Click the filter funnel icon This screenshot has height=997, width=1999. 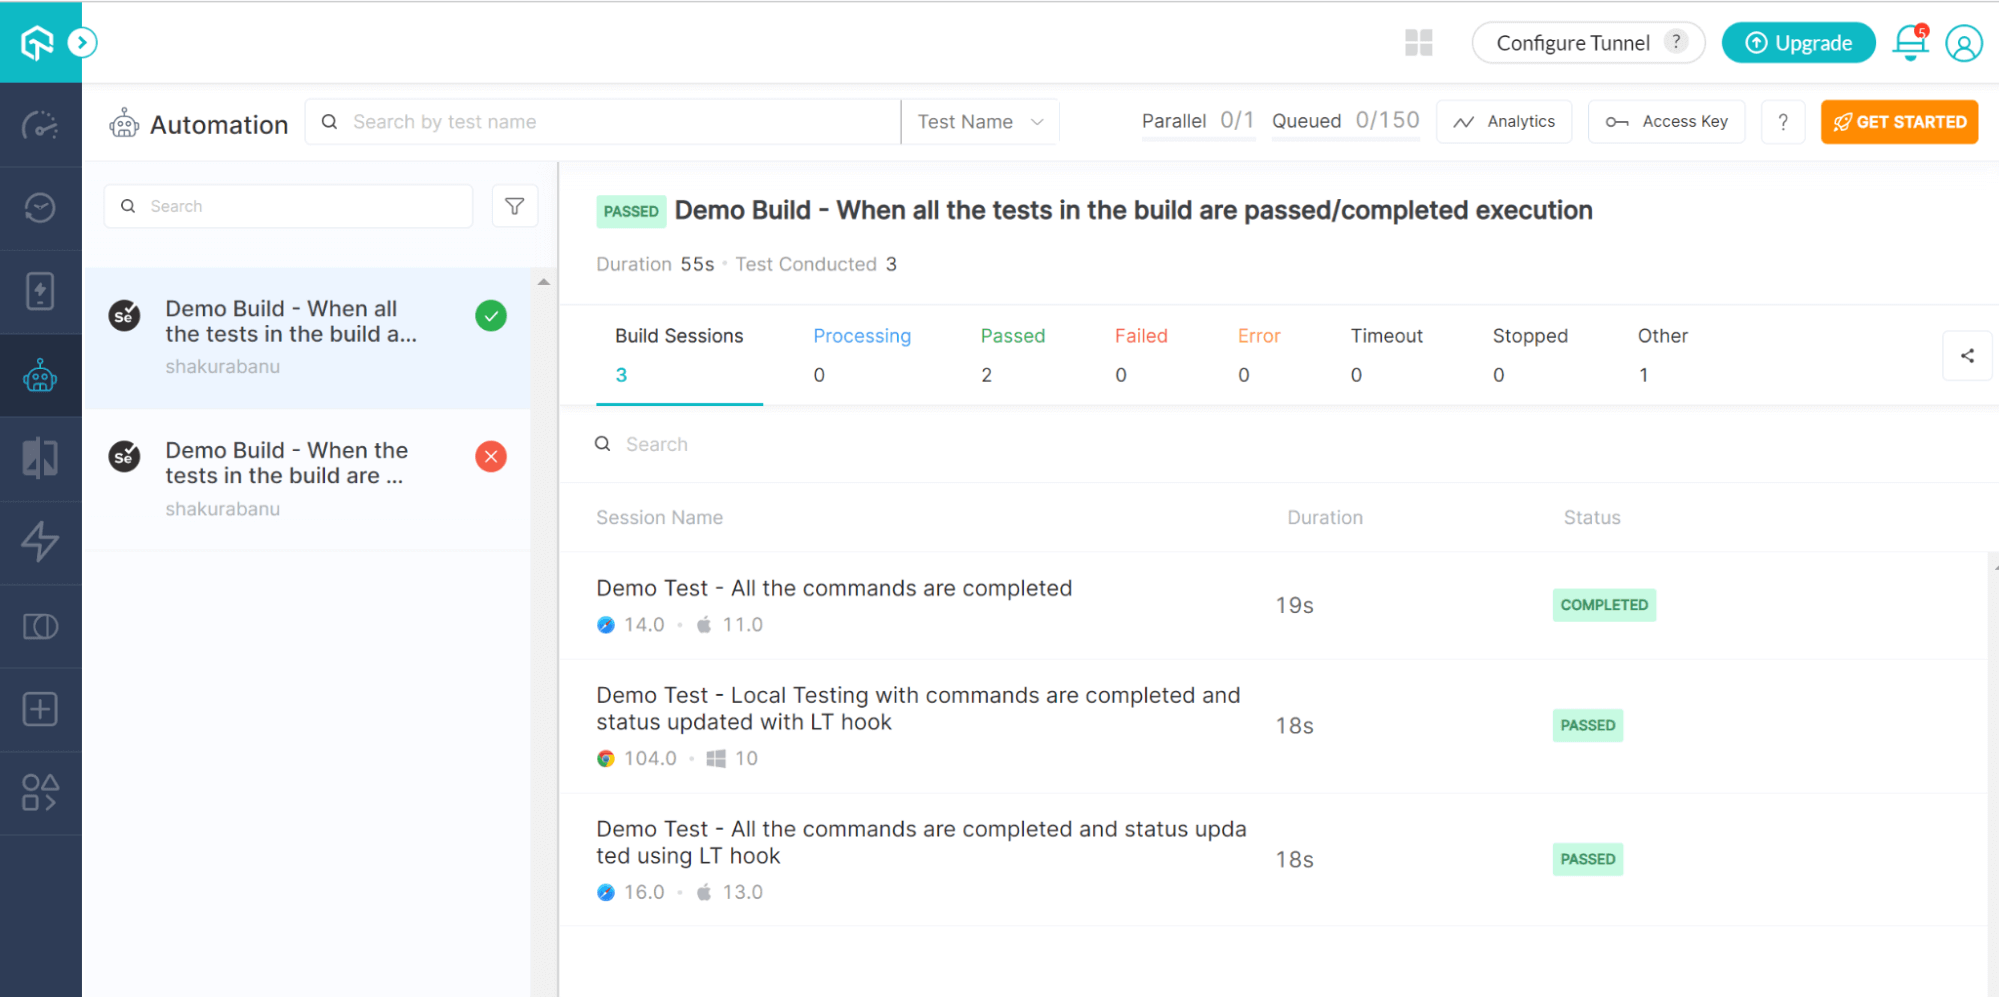(x=515, y=206)
